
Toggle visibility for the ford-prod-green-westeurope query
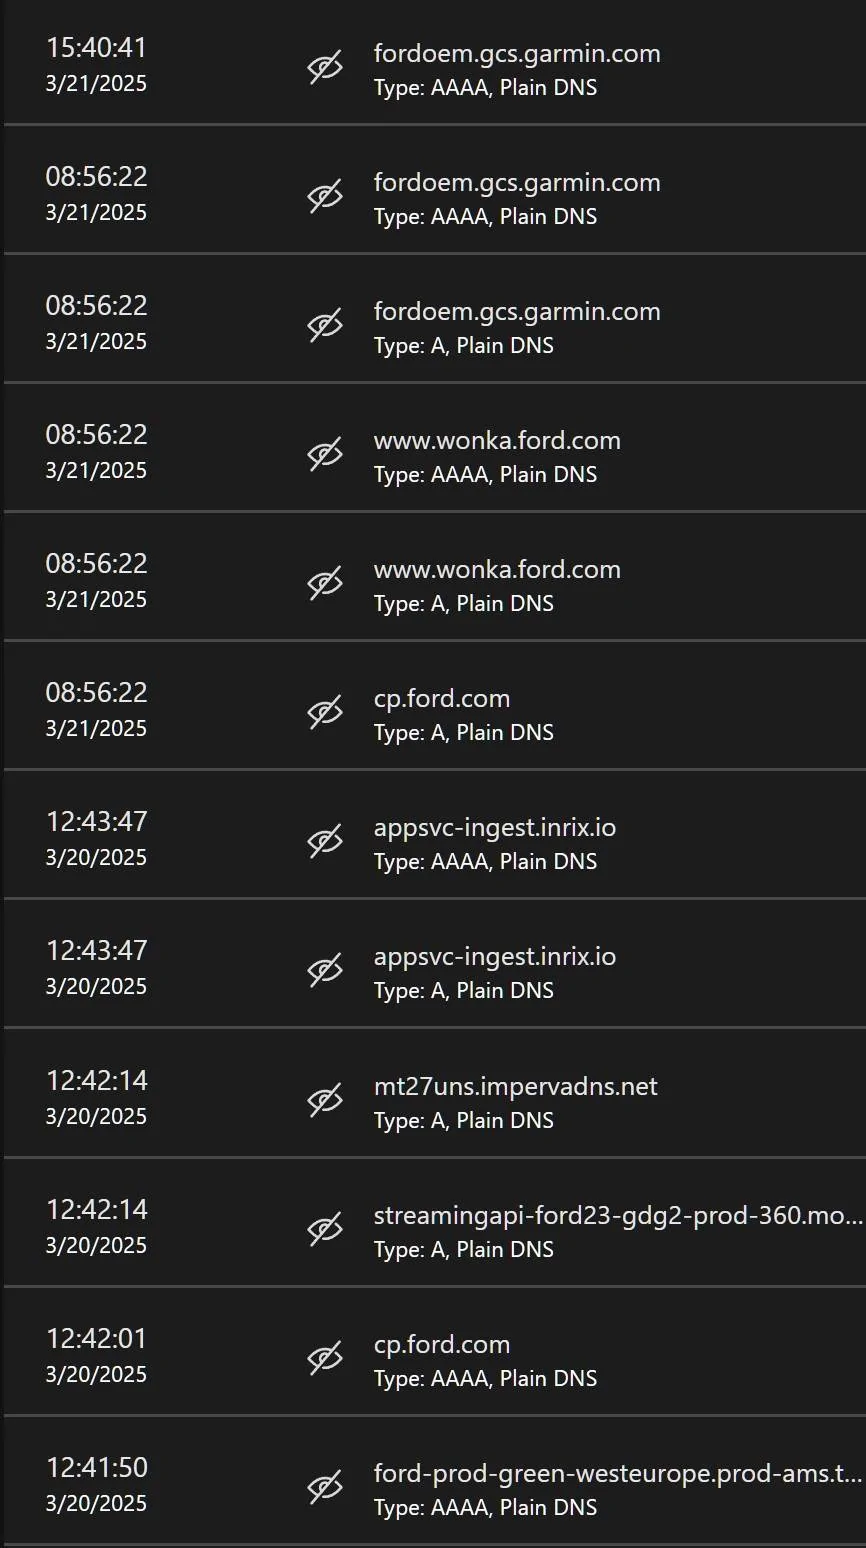click(325, 1488)
